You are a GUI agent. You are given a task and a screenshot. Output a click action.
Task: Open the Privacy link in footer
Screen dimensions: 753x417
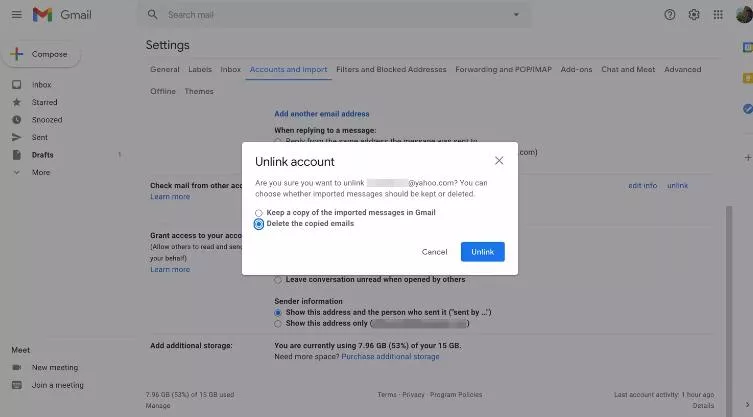tap(413, 394)
